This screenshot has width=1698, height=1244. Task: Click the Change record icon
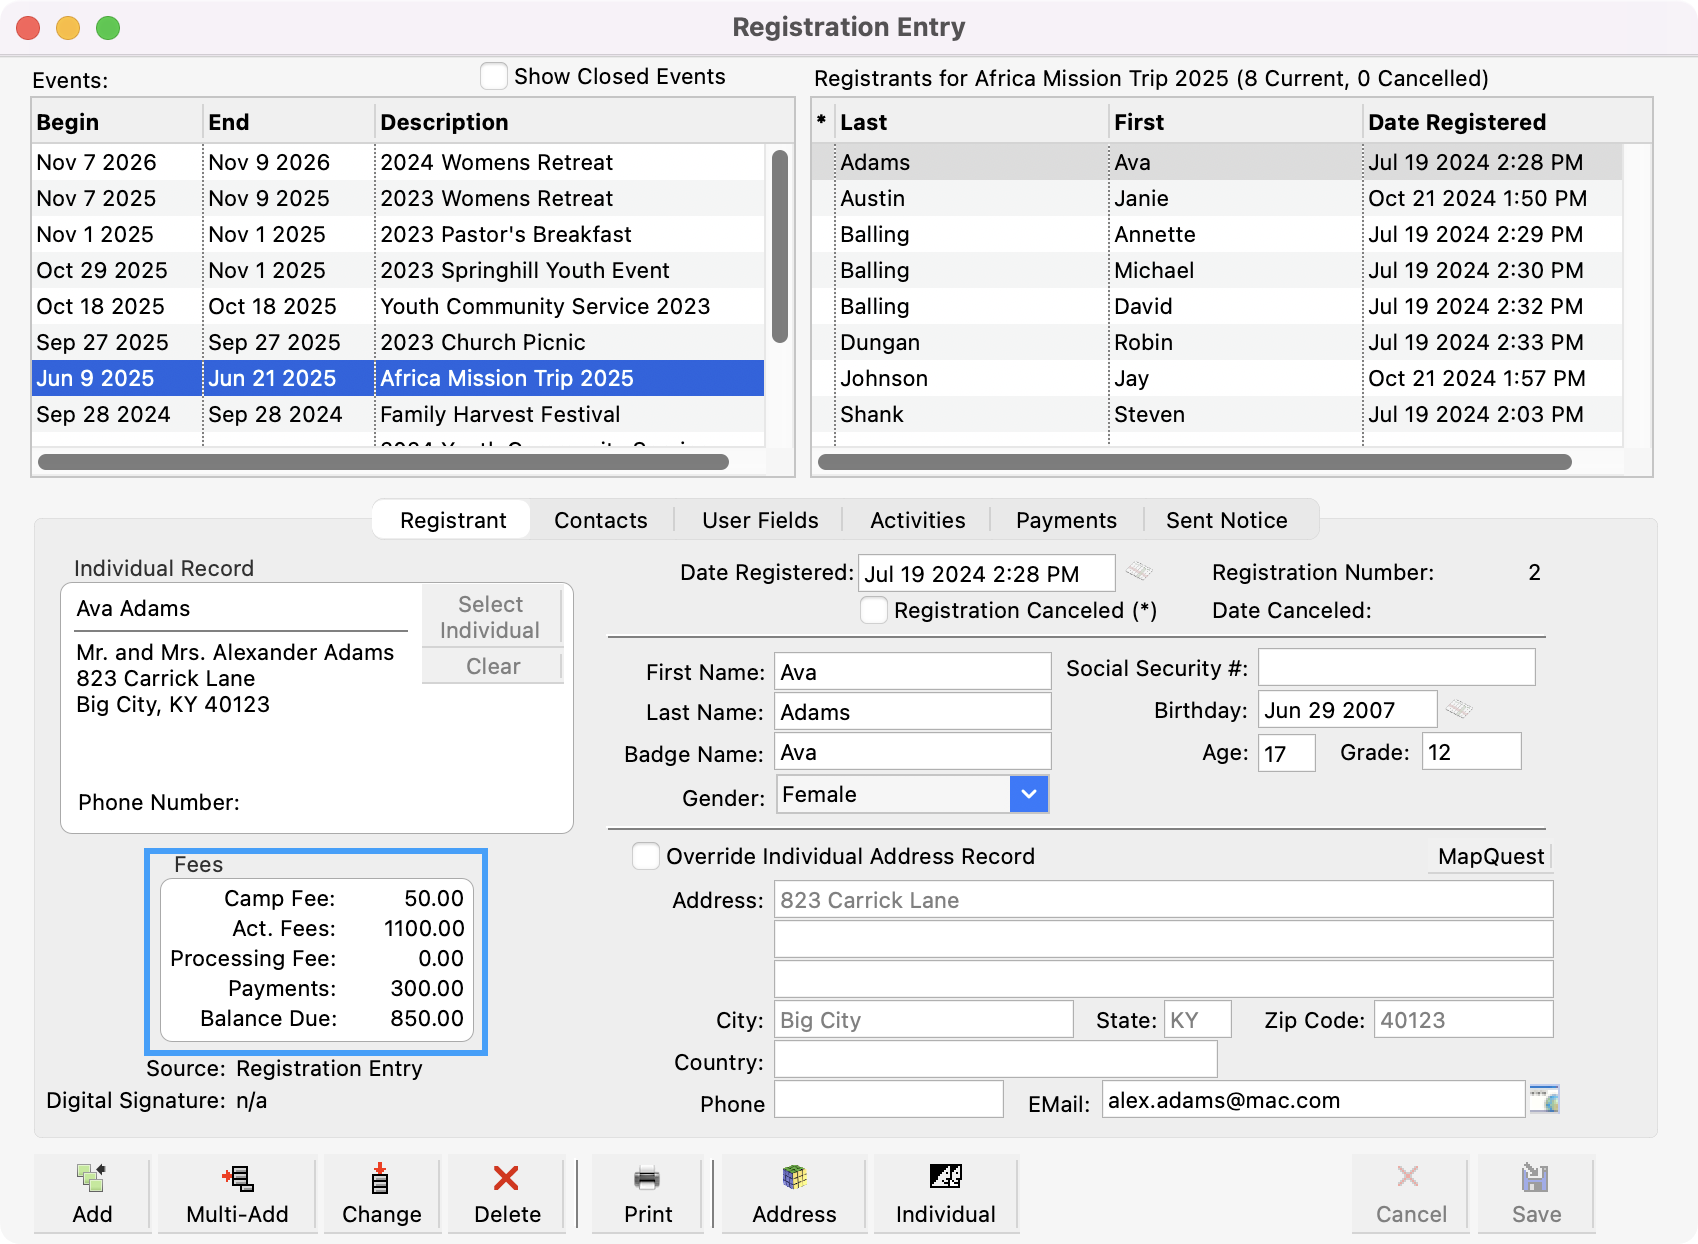[381, 1192]
